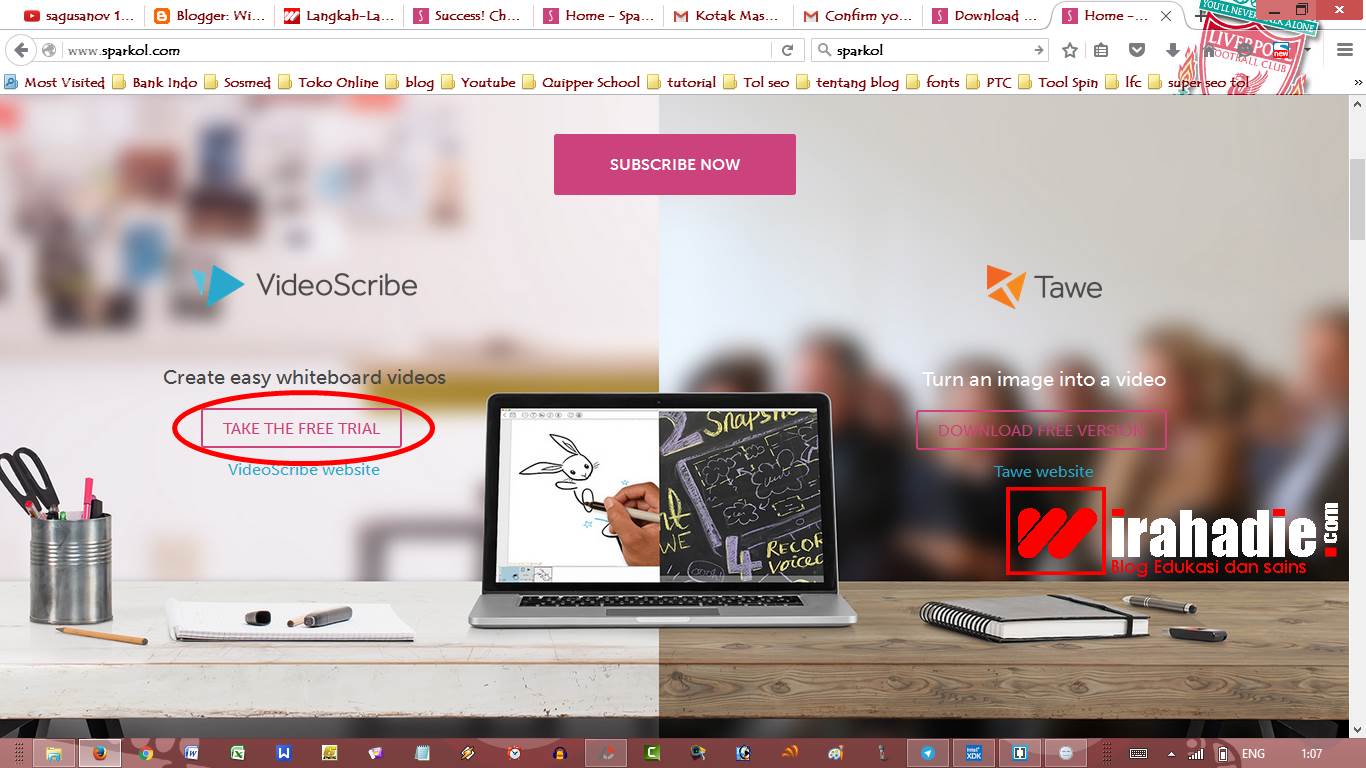Click the Tawe logo
1366x768 pixels.
[x=1044, y=287]
